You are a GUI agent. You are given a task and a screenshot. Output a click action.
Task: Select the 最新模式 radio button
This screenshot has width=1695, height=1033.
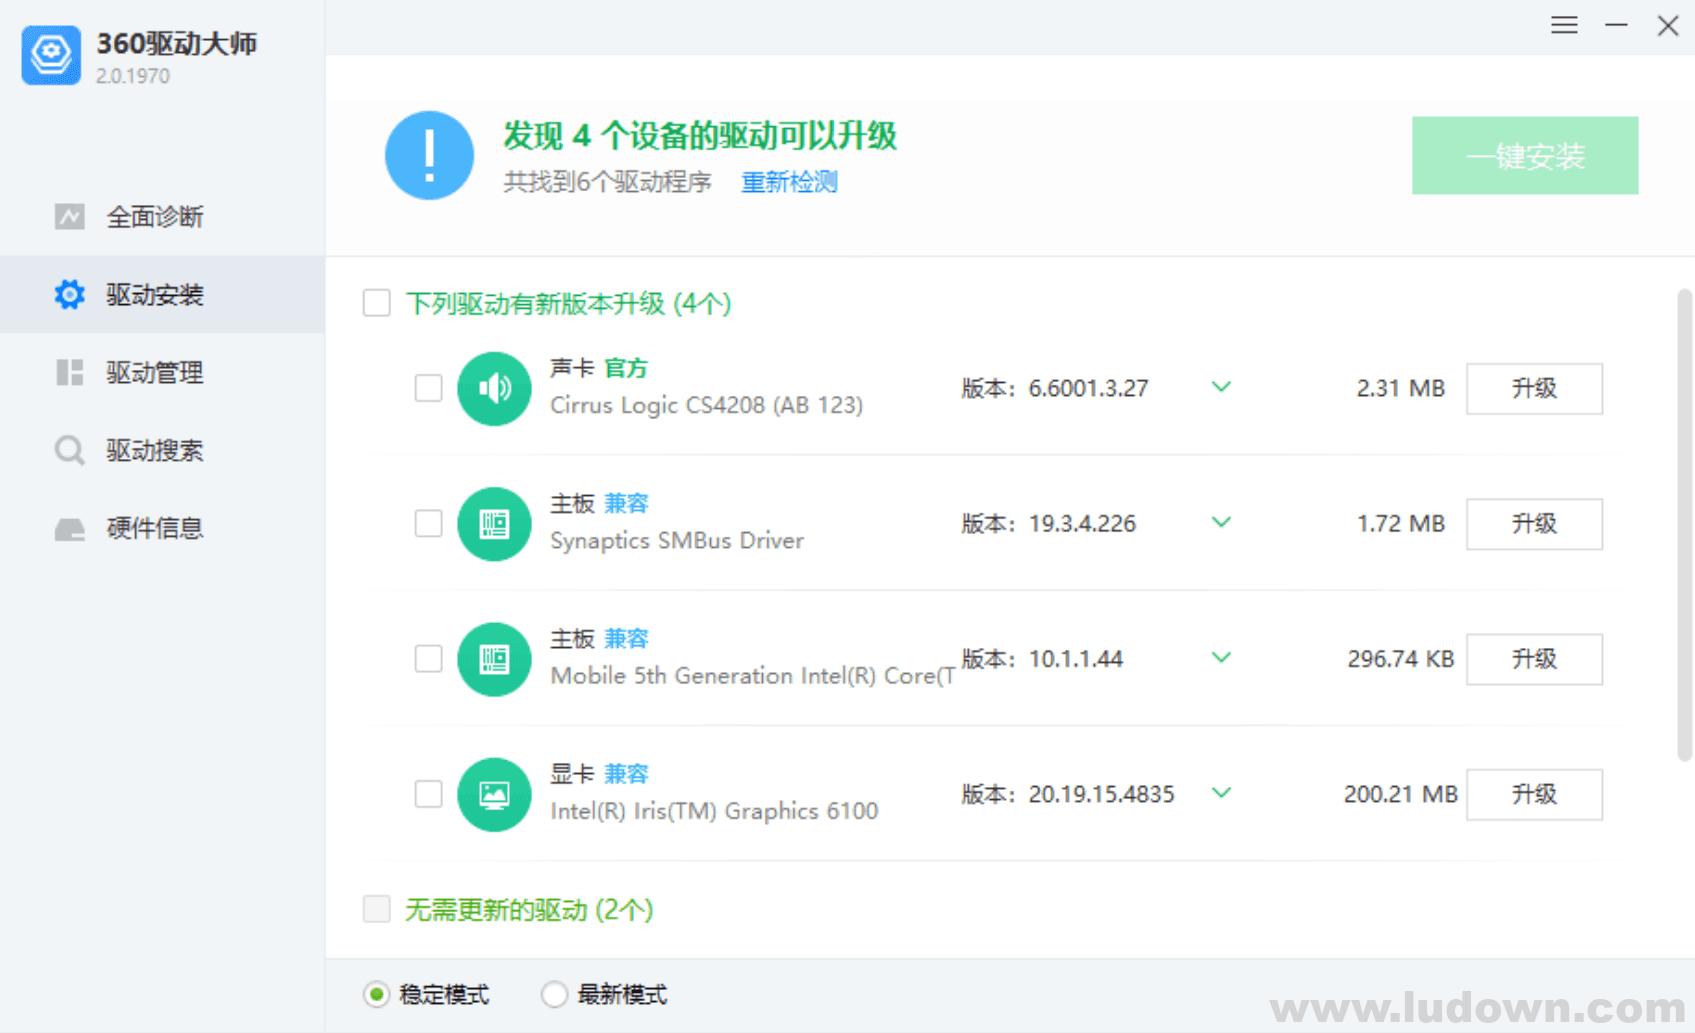[x=554, y=994]
